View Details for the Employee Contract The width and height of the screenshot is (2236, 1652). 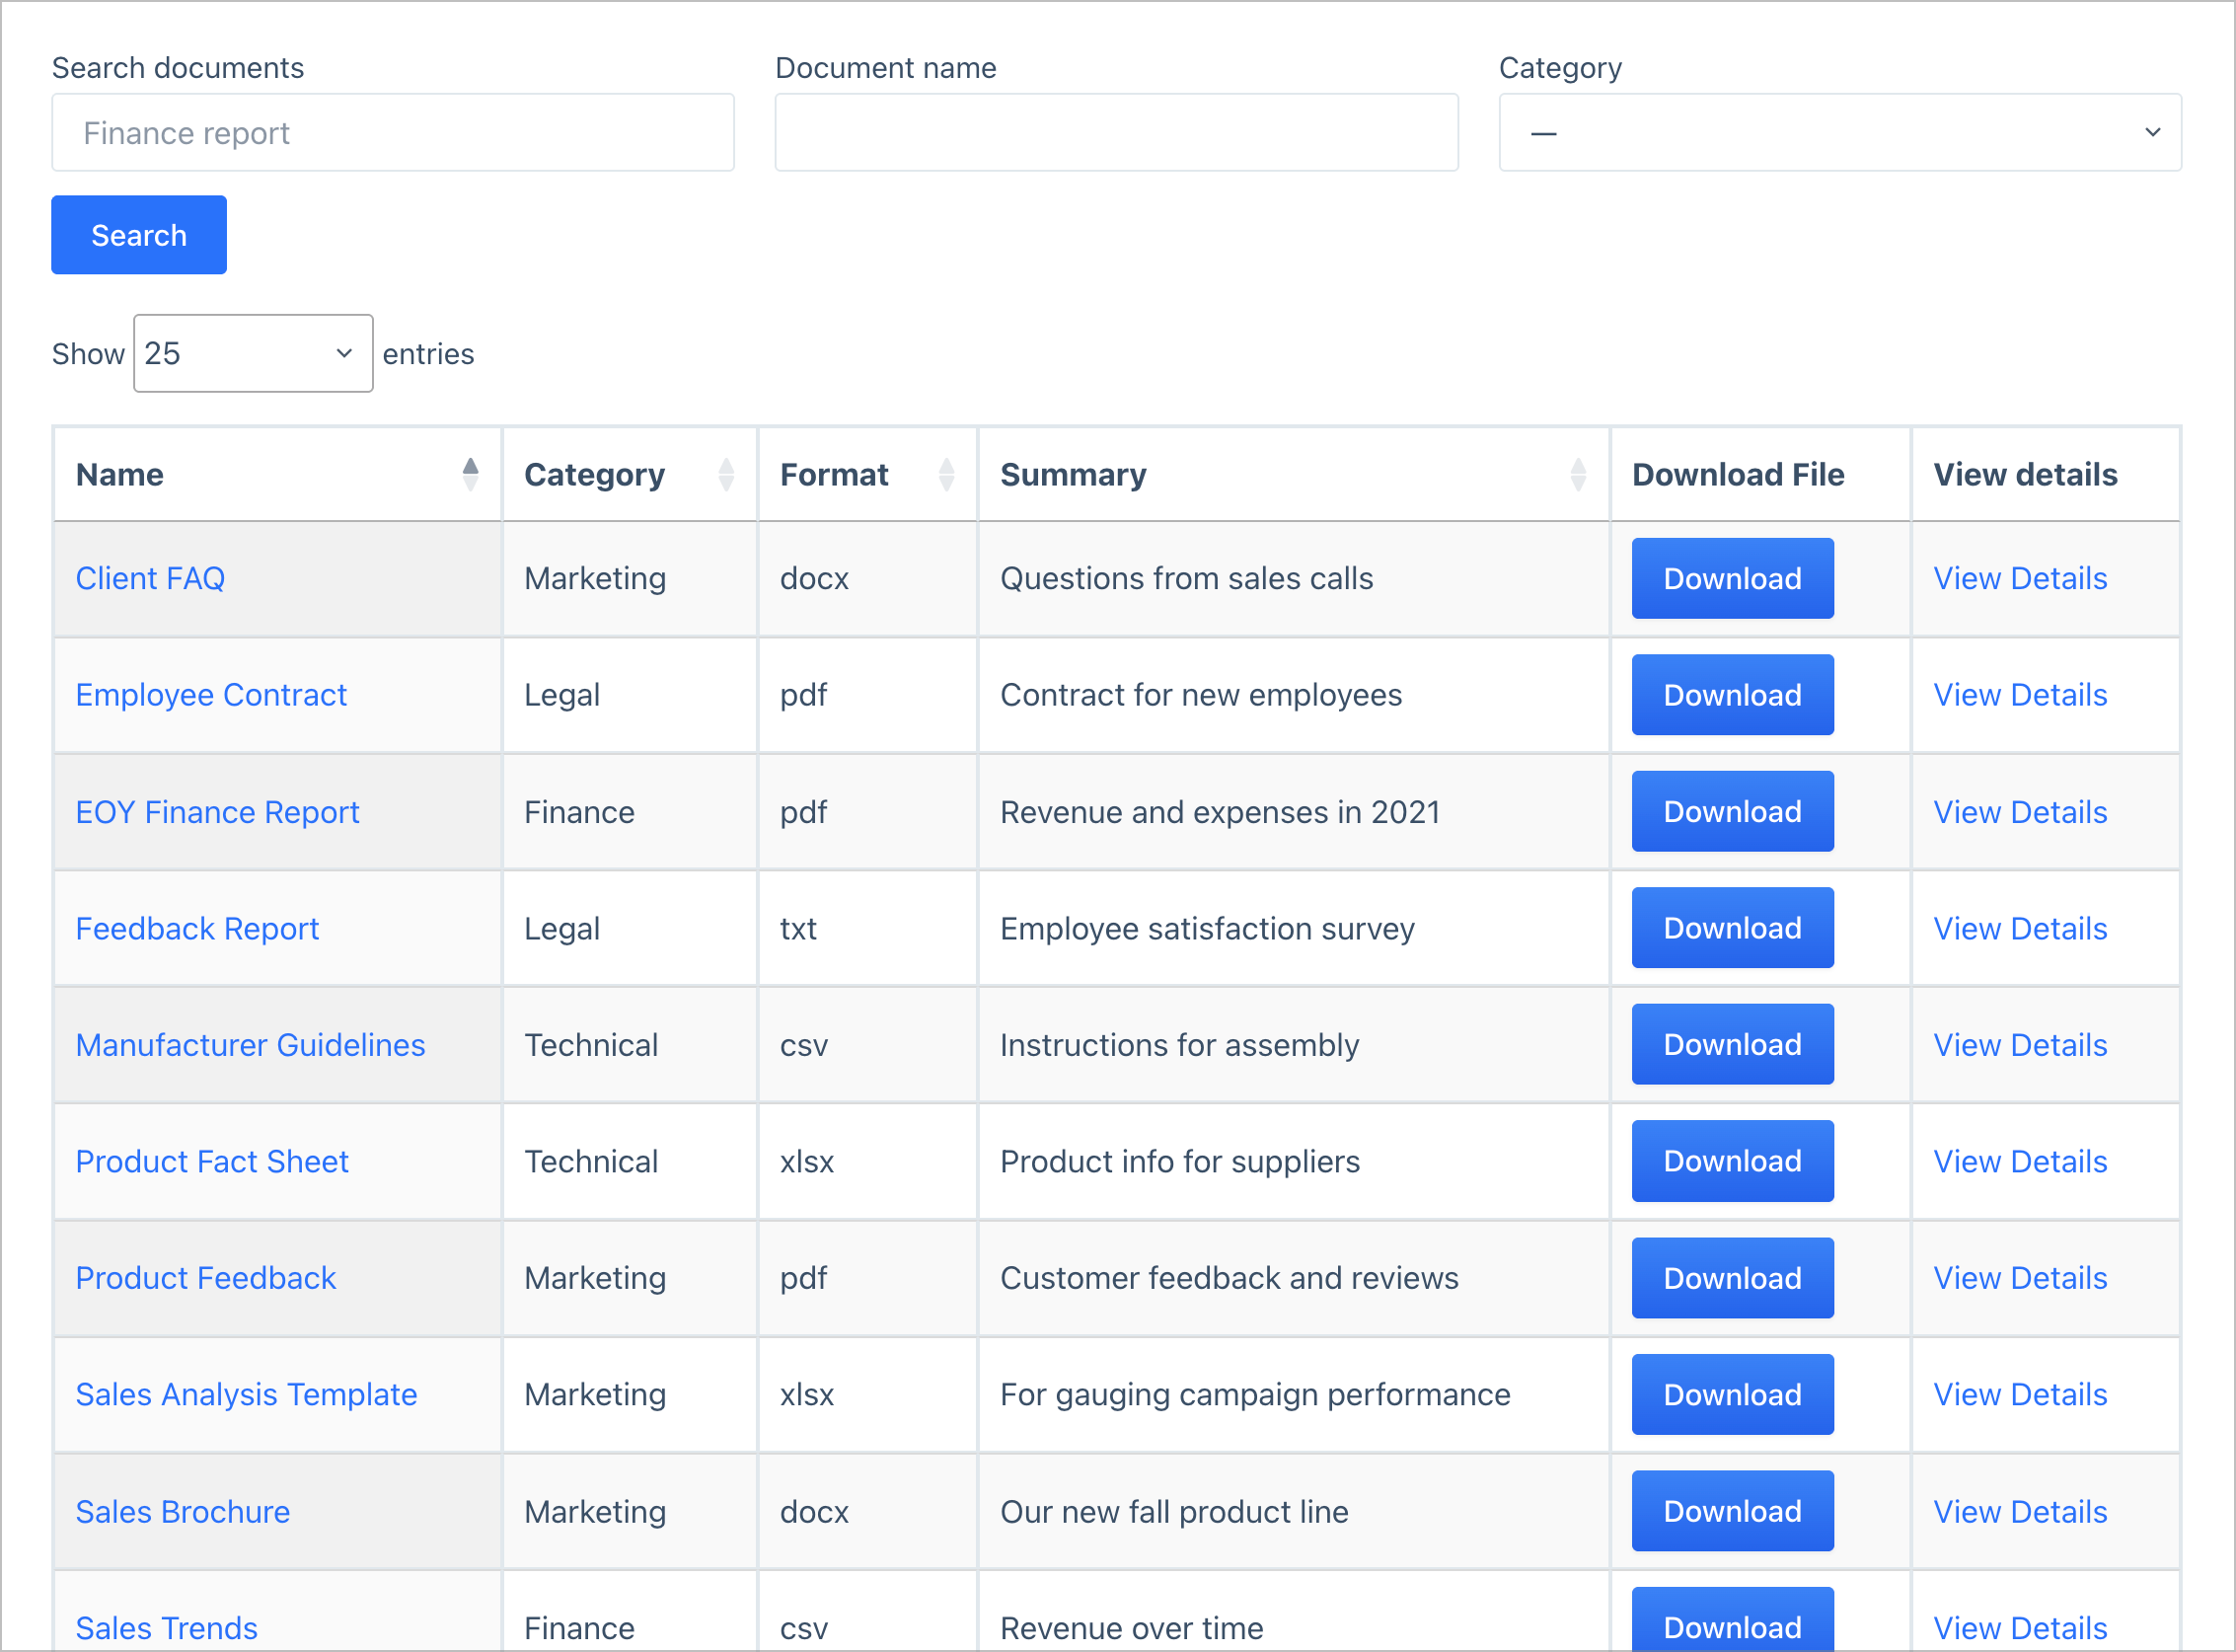pos(2019,694)
